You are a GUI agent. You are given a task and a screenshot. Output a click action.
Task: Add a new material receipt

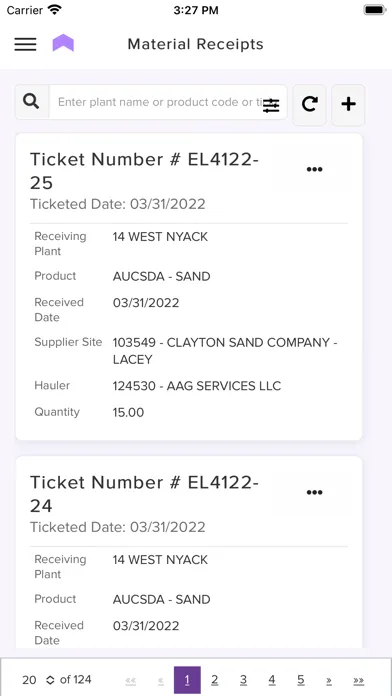coord(348,105)
